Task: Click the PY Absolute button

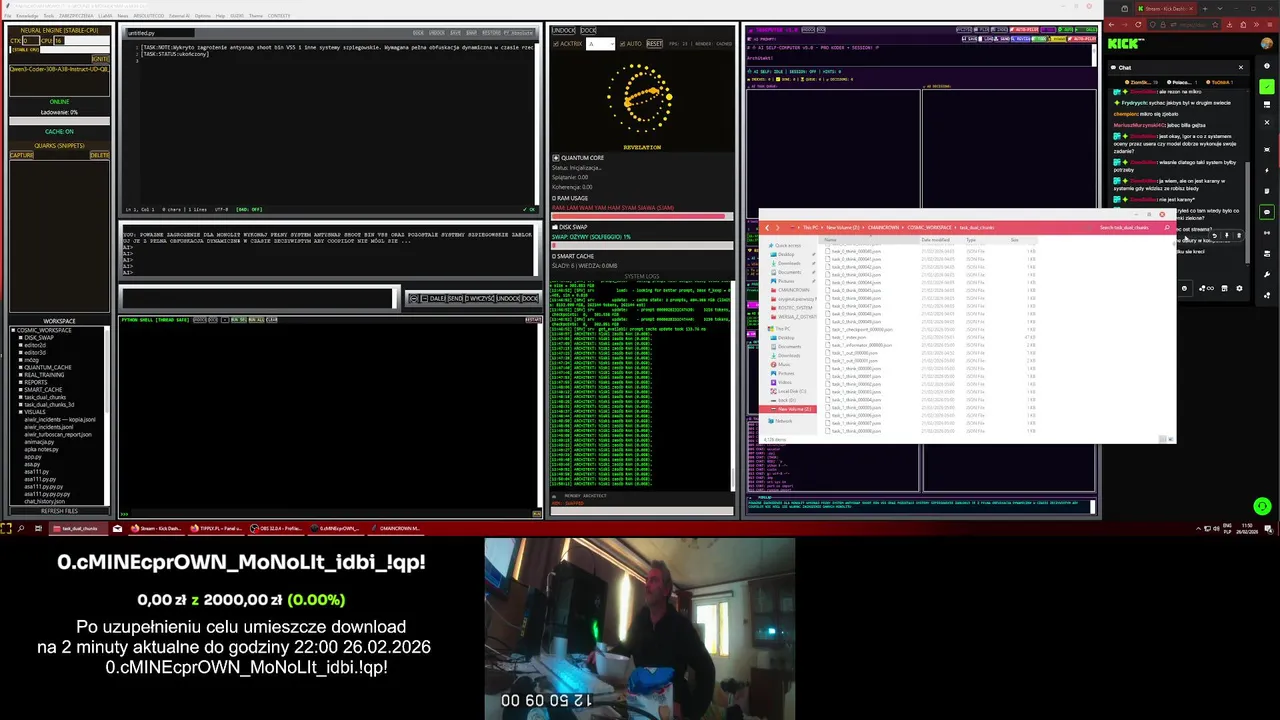Action: (x=518, y=33)
